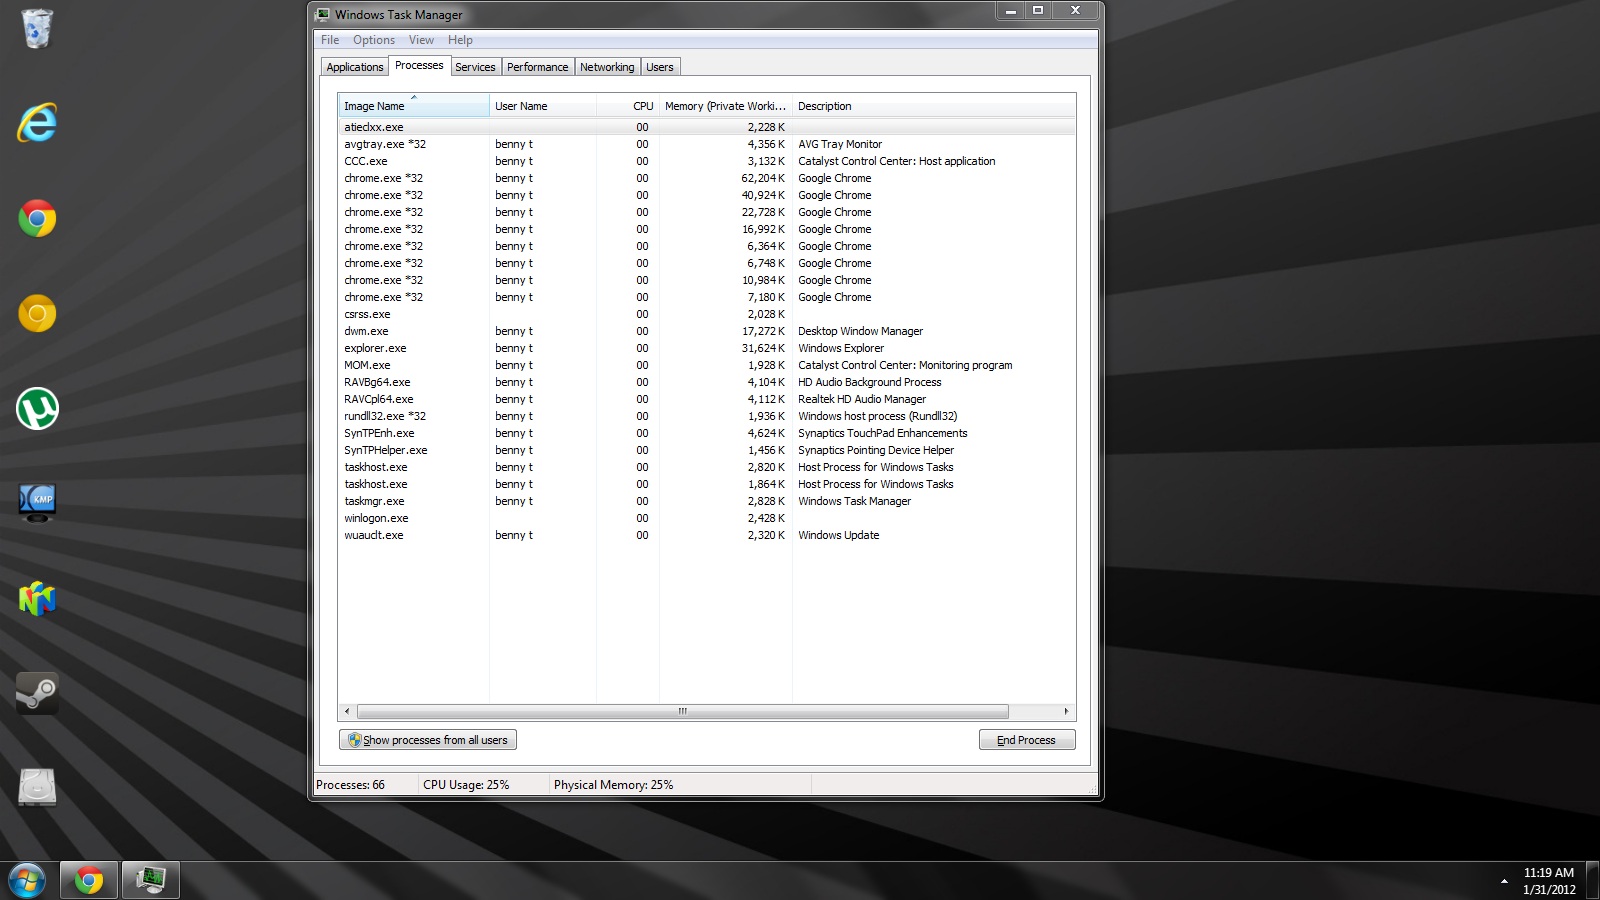Select the atiedxx.exe process row

[x=707, y=127]
